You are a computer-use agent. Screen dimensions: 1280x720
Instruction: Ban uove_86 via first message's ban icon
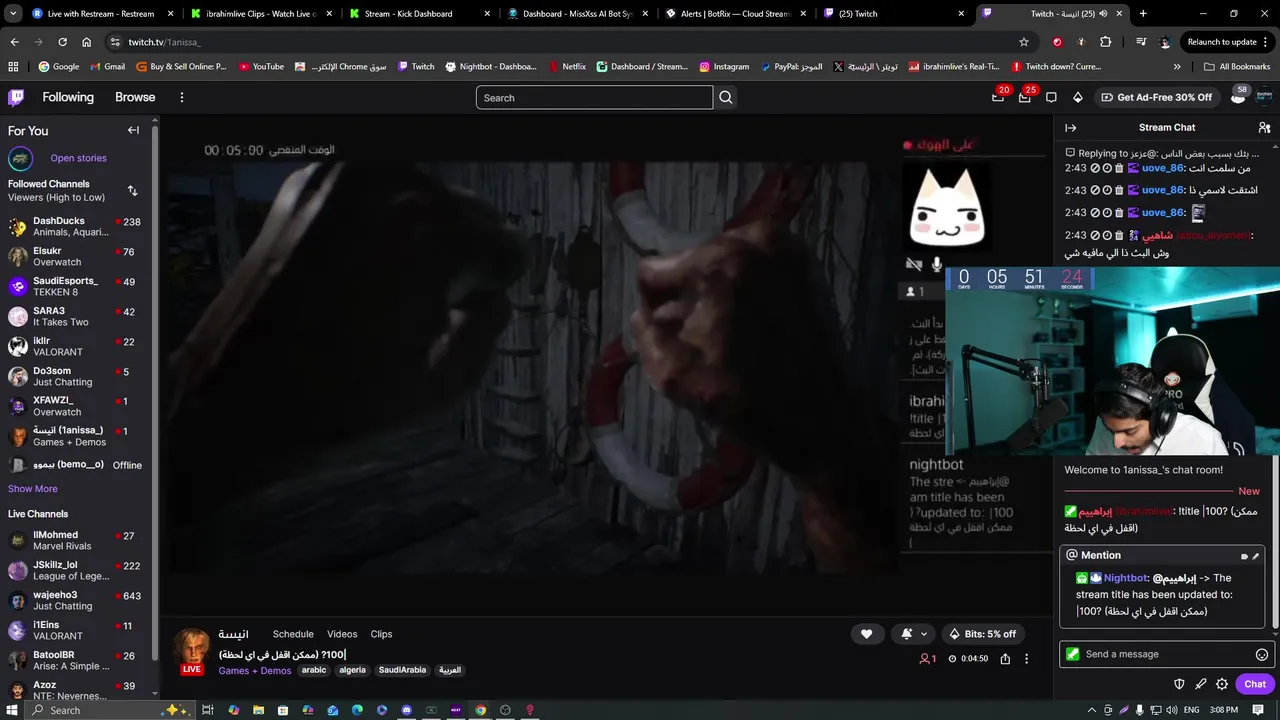point(1095,168)
